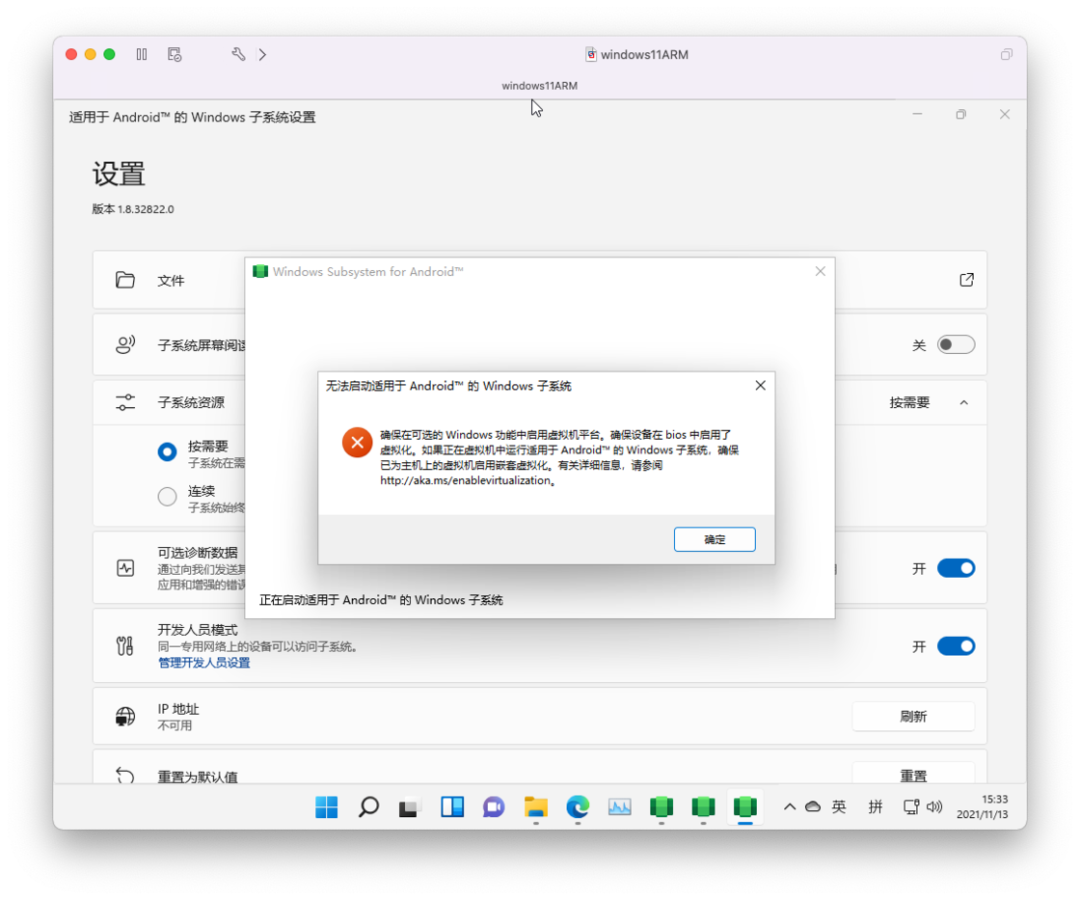Click the 刷新 button for IP address
The height and width of the screenshot is (900, 1080).
pos(913,716)
